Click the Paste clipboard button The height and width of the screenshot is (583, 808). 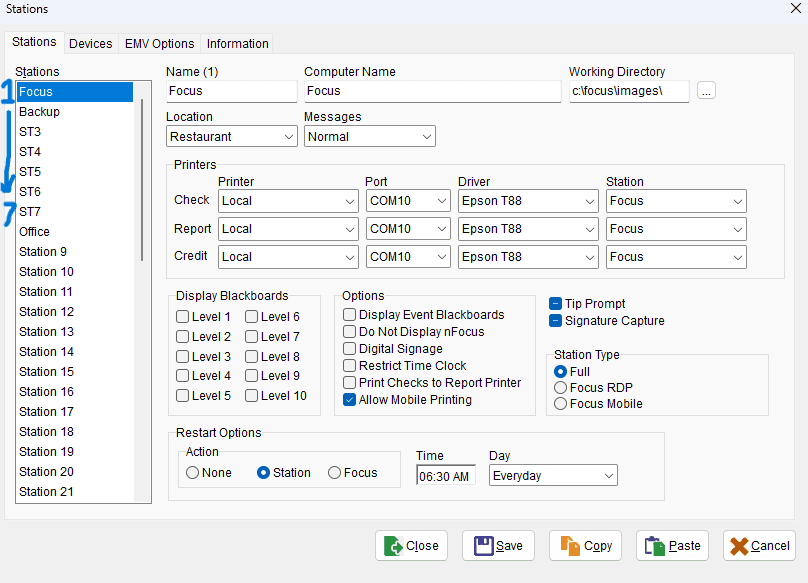[x=672, y=546]
